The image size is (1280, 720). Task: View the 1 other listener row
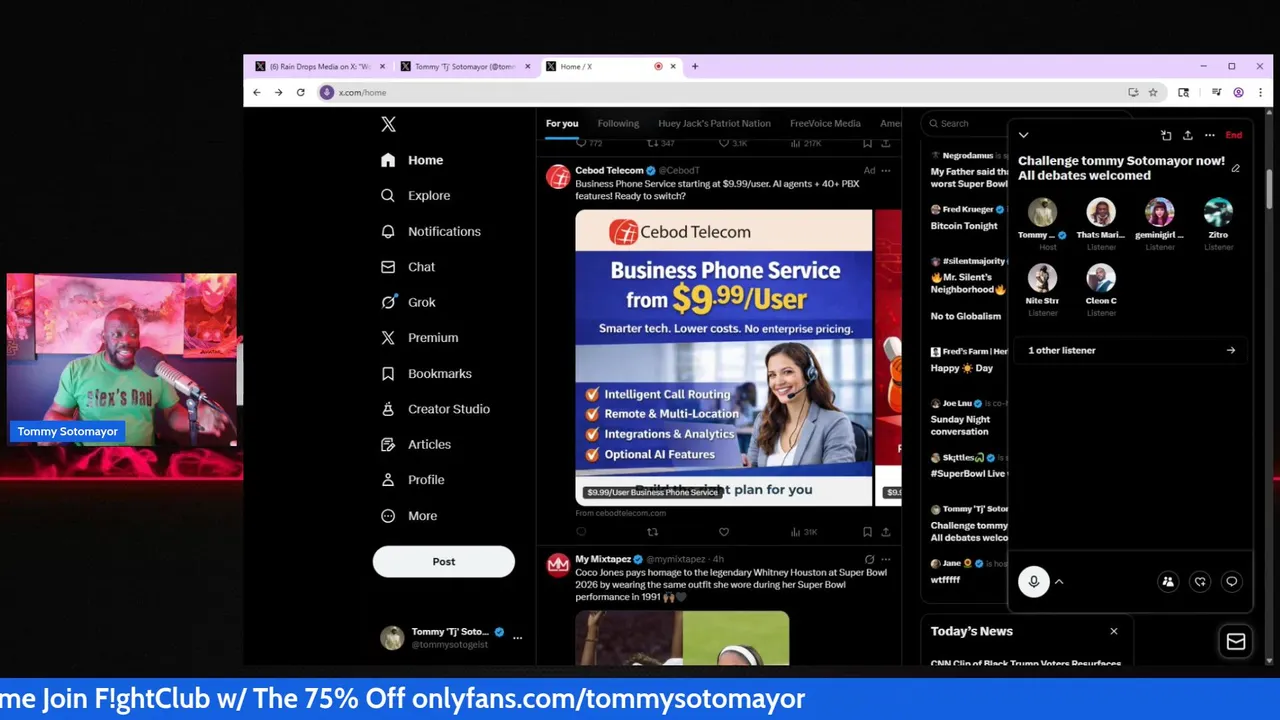tap(1131, 351)
